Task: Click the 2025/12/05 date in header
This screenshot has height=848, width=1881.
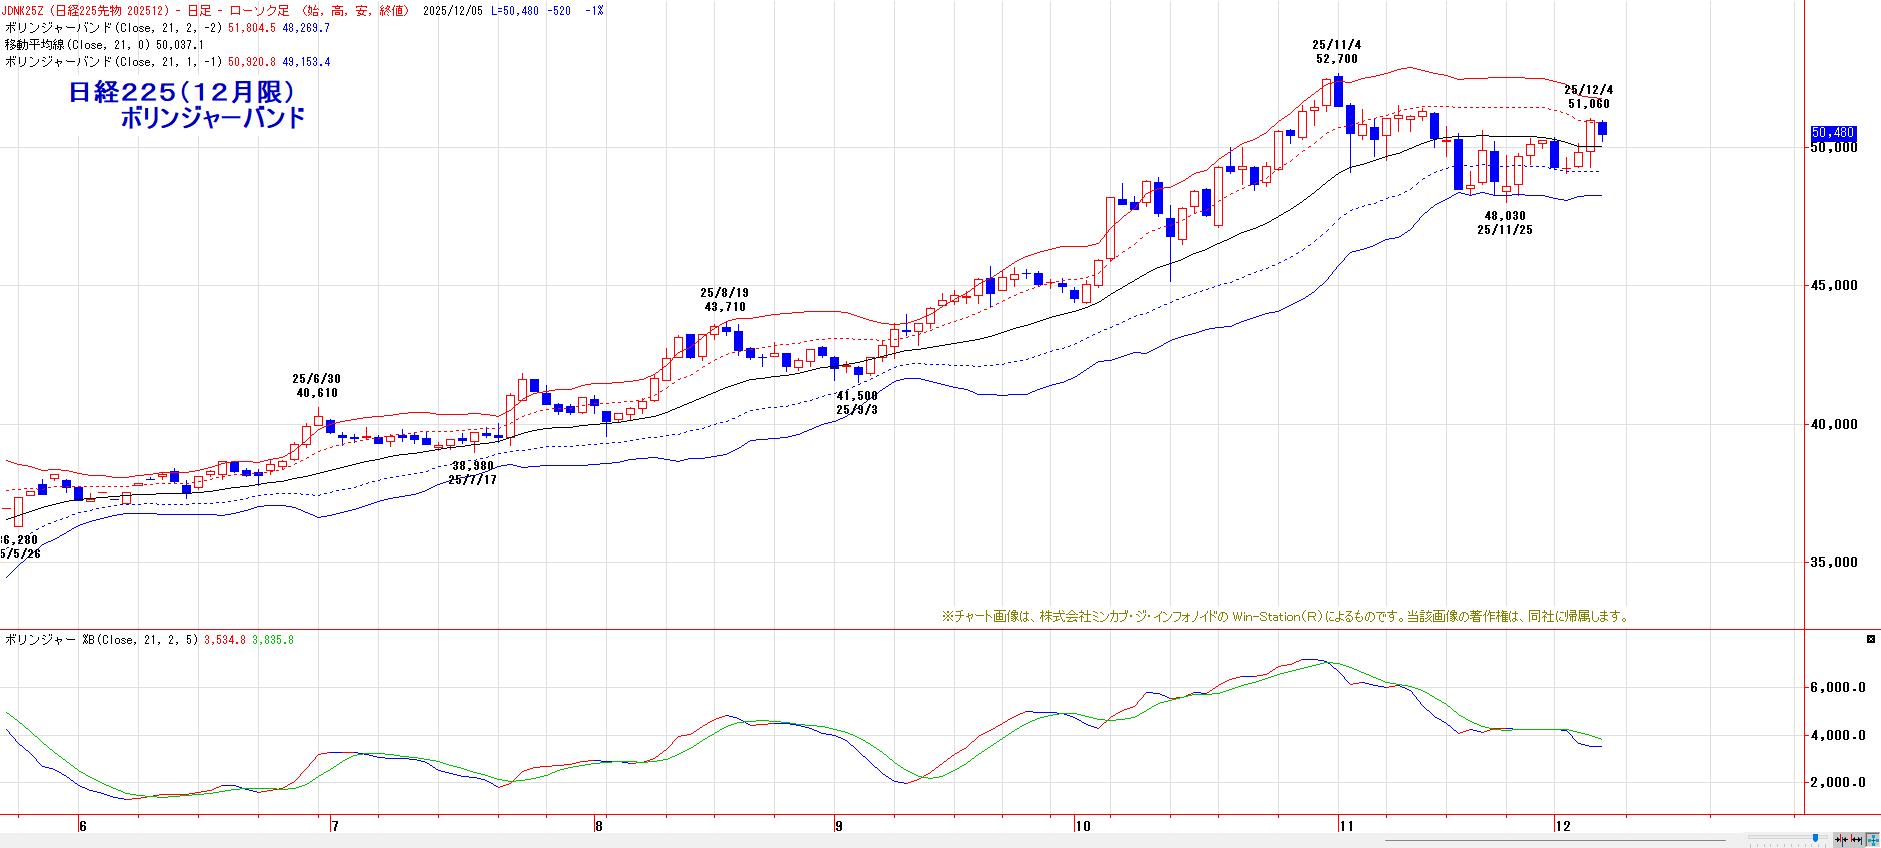Action: click(x=455, y=11)
